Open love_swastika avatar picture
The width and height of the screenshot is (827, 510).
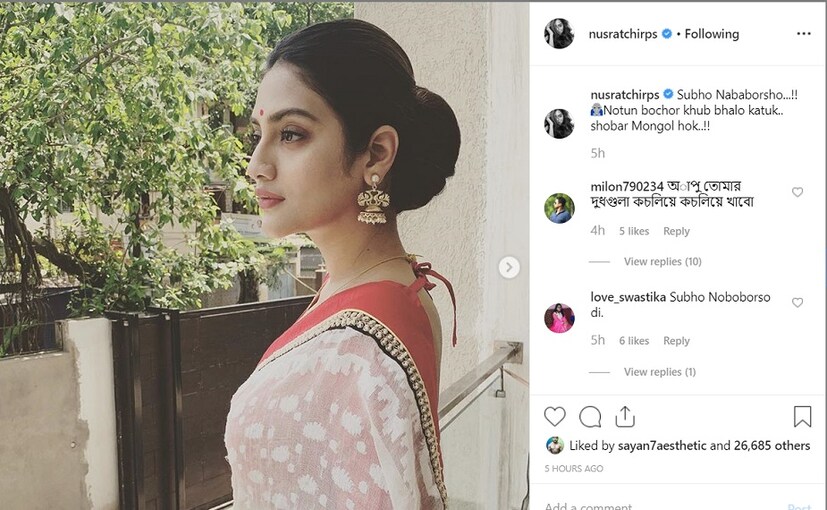coord(559,318)
